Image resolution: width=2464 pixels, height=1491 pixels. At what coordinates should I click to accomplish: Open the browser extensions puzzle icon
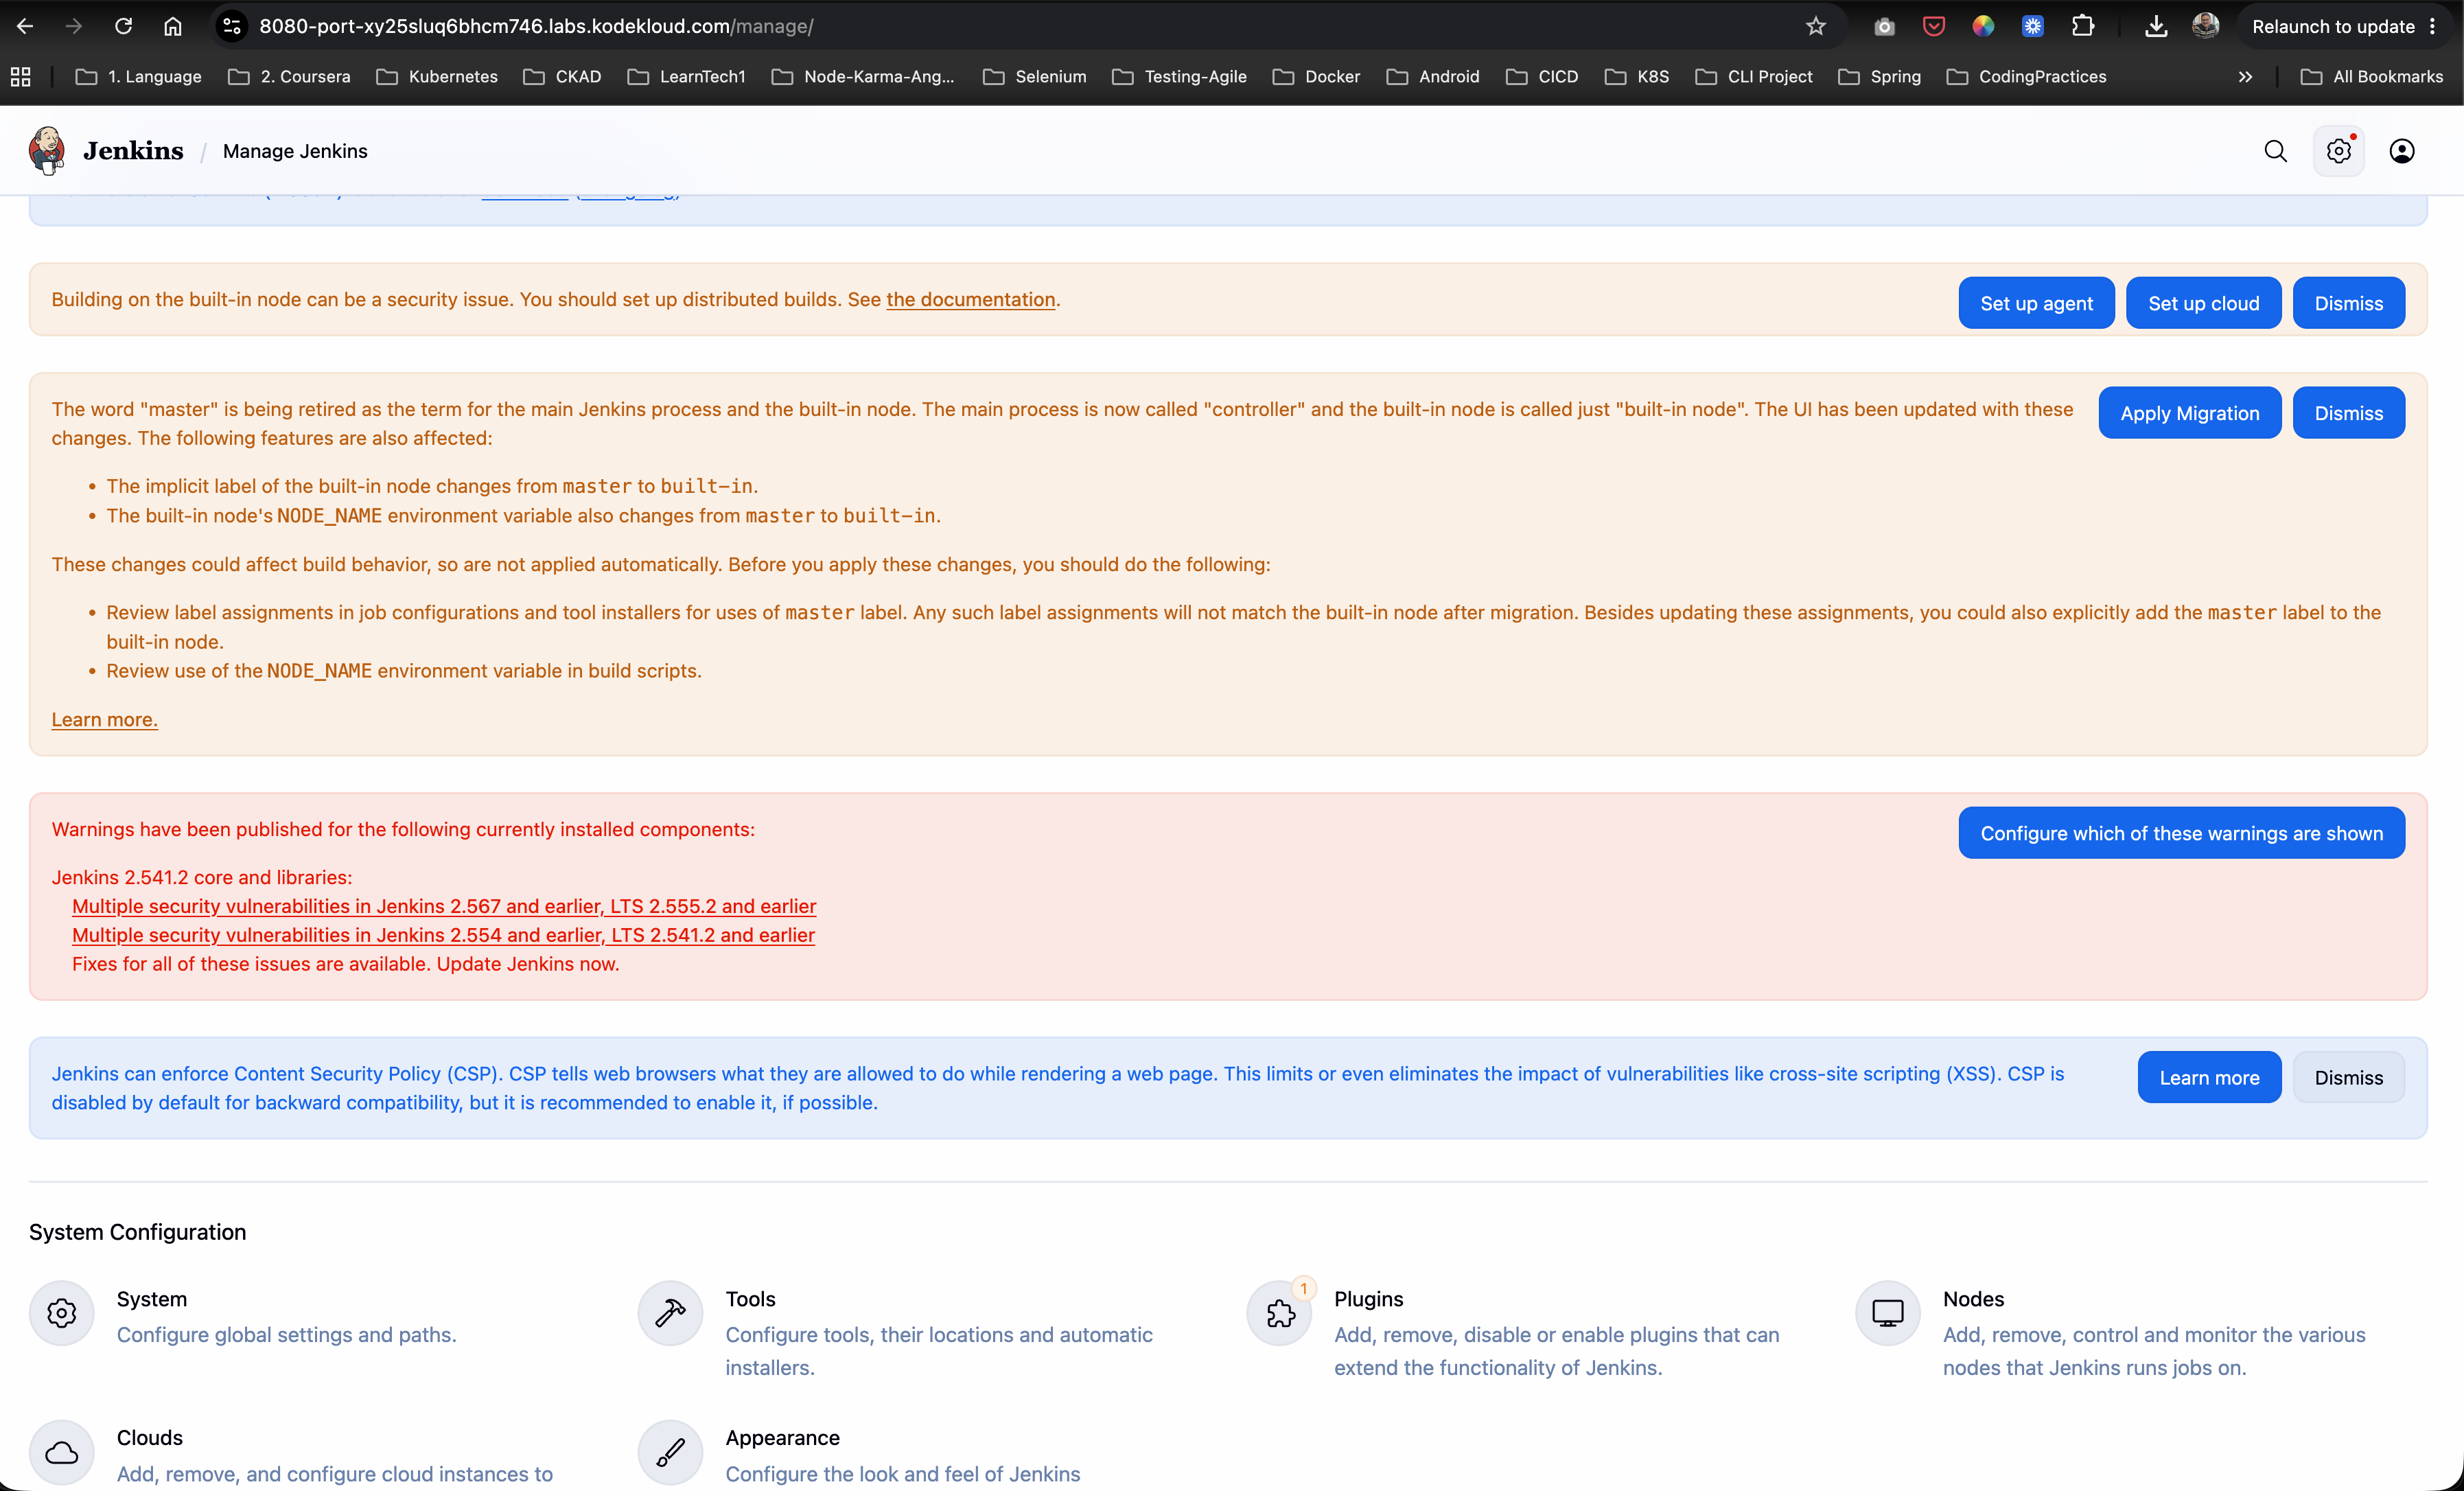[2083, 26]
